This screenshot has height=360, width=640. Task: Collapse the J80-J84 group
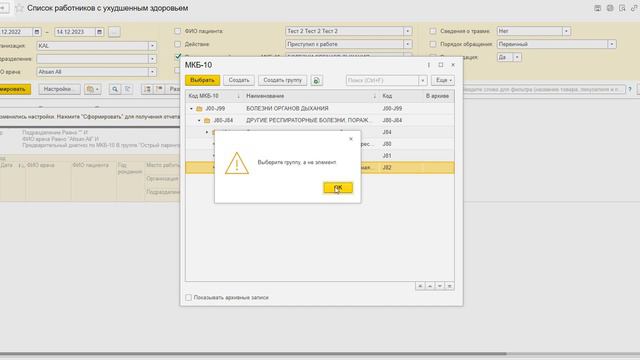click(199, 120)
